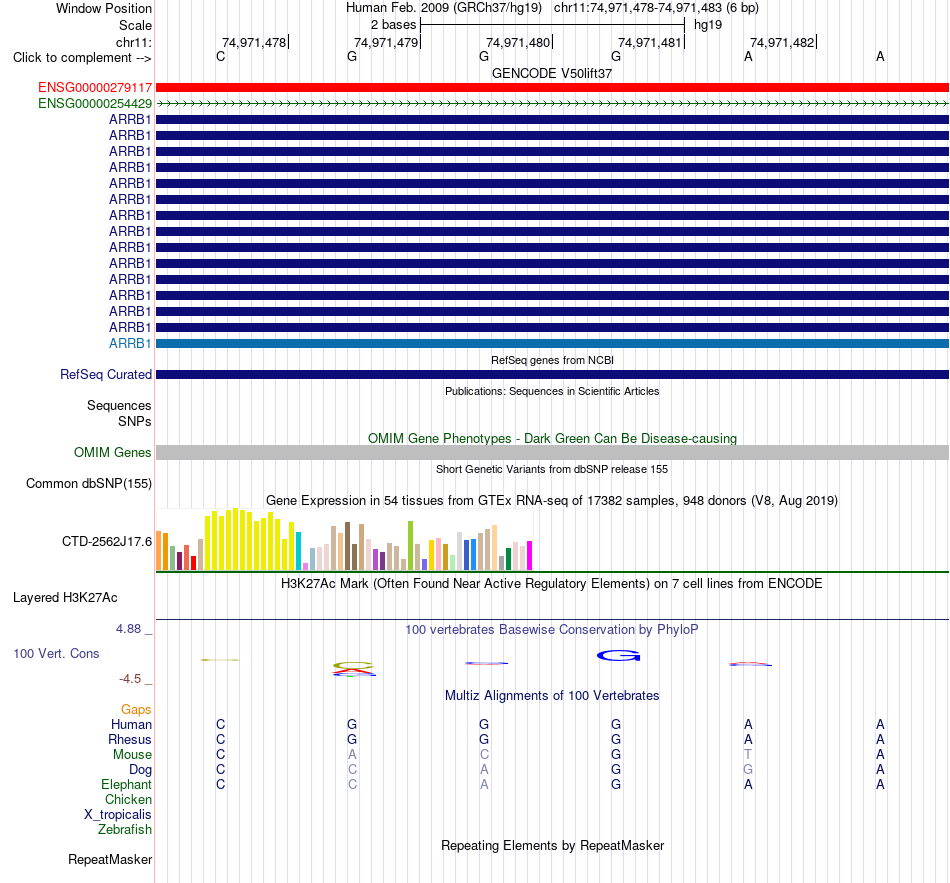Click the light blue ARRB1 transcript bar
Viewport: 950px width, 883px height.
click(x=552, y=344)
